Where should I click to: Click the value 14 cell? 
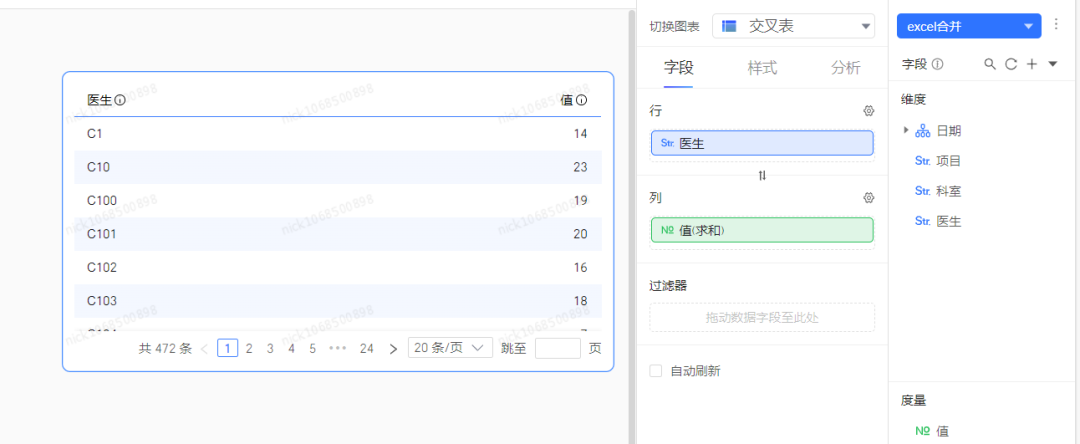pyautogui.click(x=580, y=134)
